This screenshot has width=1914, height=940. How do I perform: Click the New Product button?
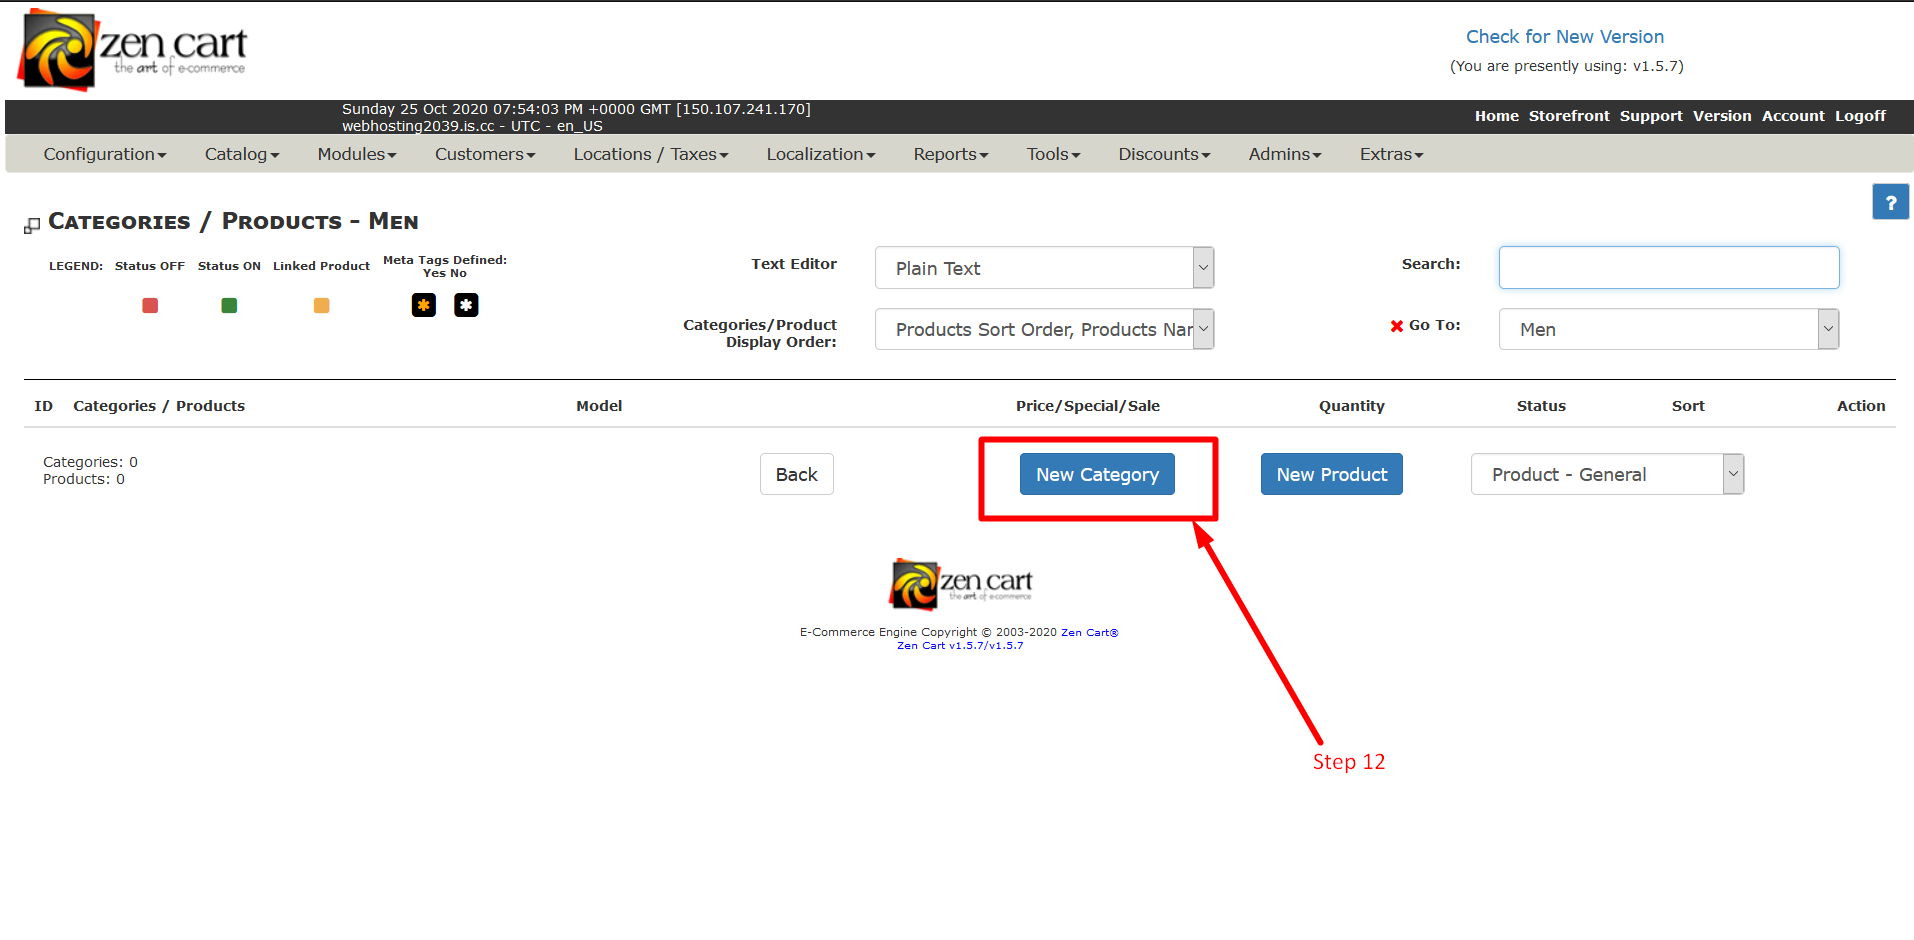click(1331, 474)
